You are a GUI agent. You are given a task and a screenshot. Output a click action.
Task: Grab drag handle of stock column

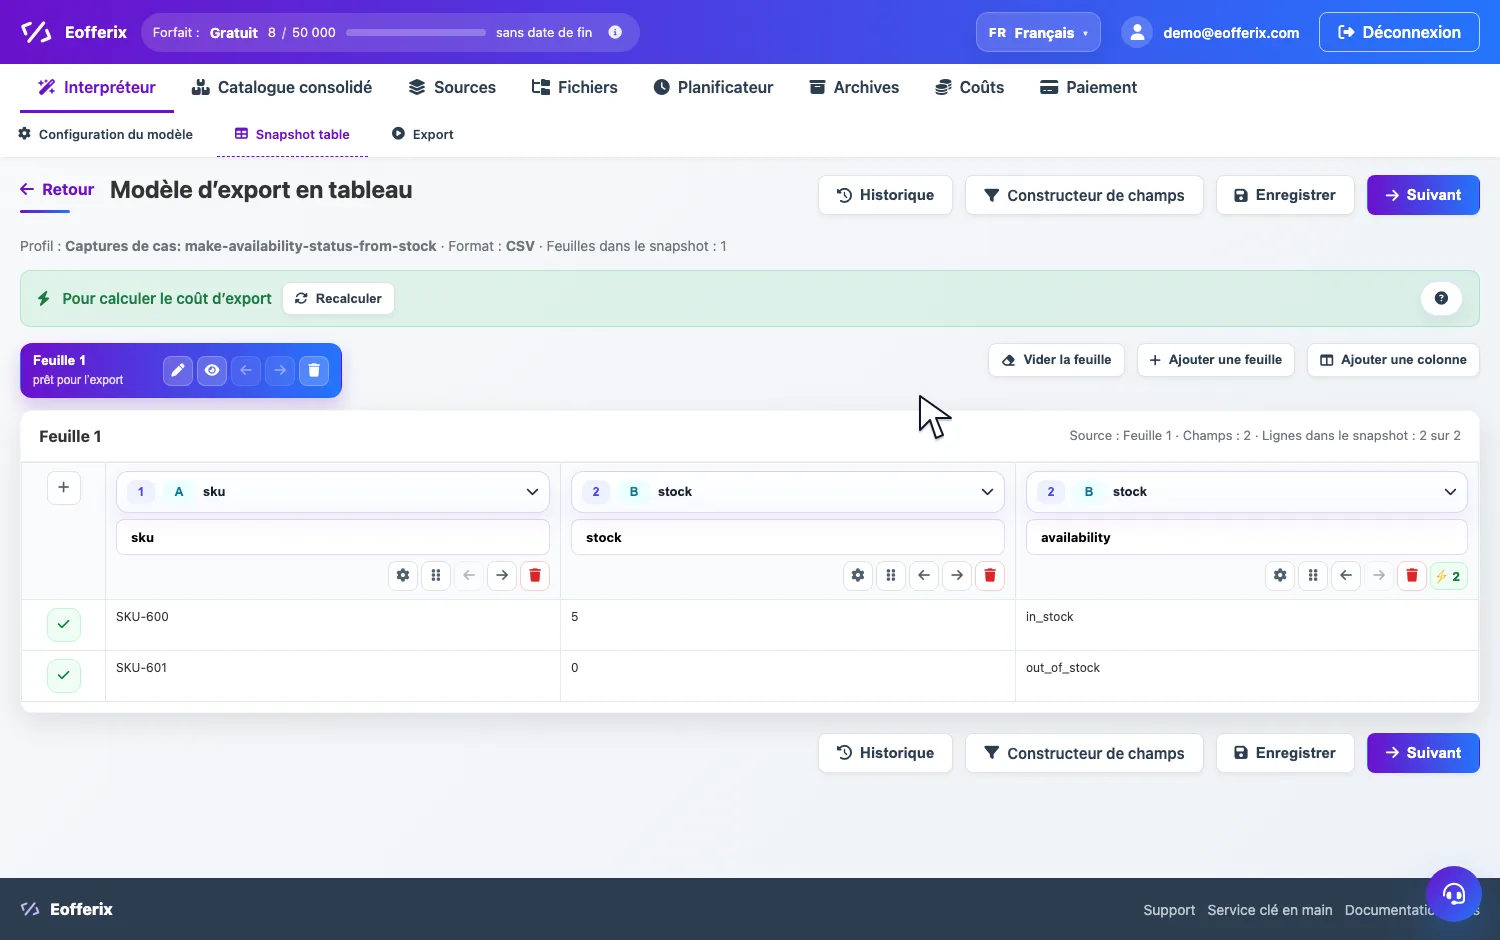coord(891,575)
